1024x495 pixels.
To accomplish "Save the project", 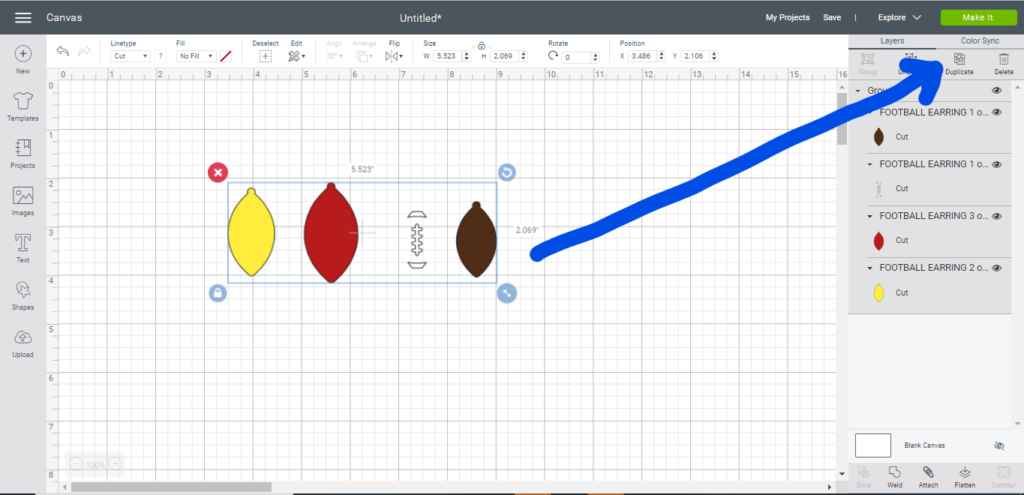I will click(832, 18).
